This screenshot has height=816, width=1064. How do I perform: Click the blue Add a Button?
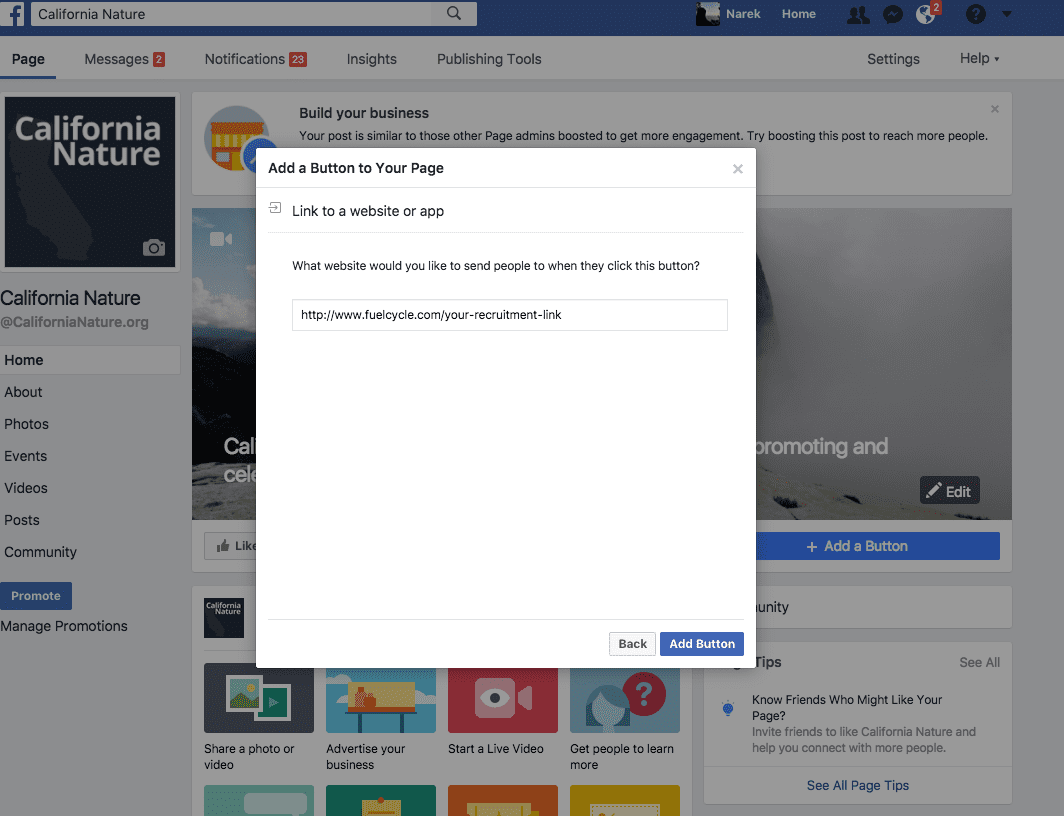click(x=877, y=546)
